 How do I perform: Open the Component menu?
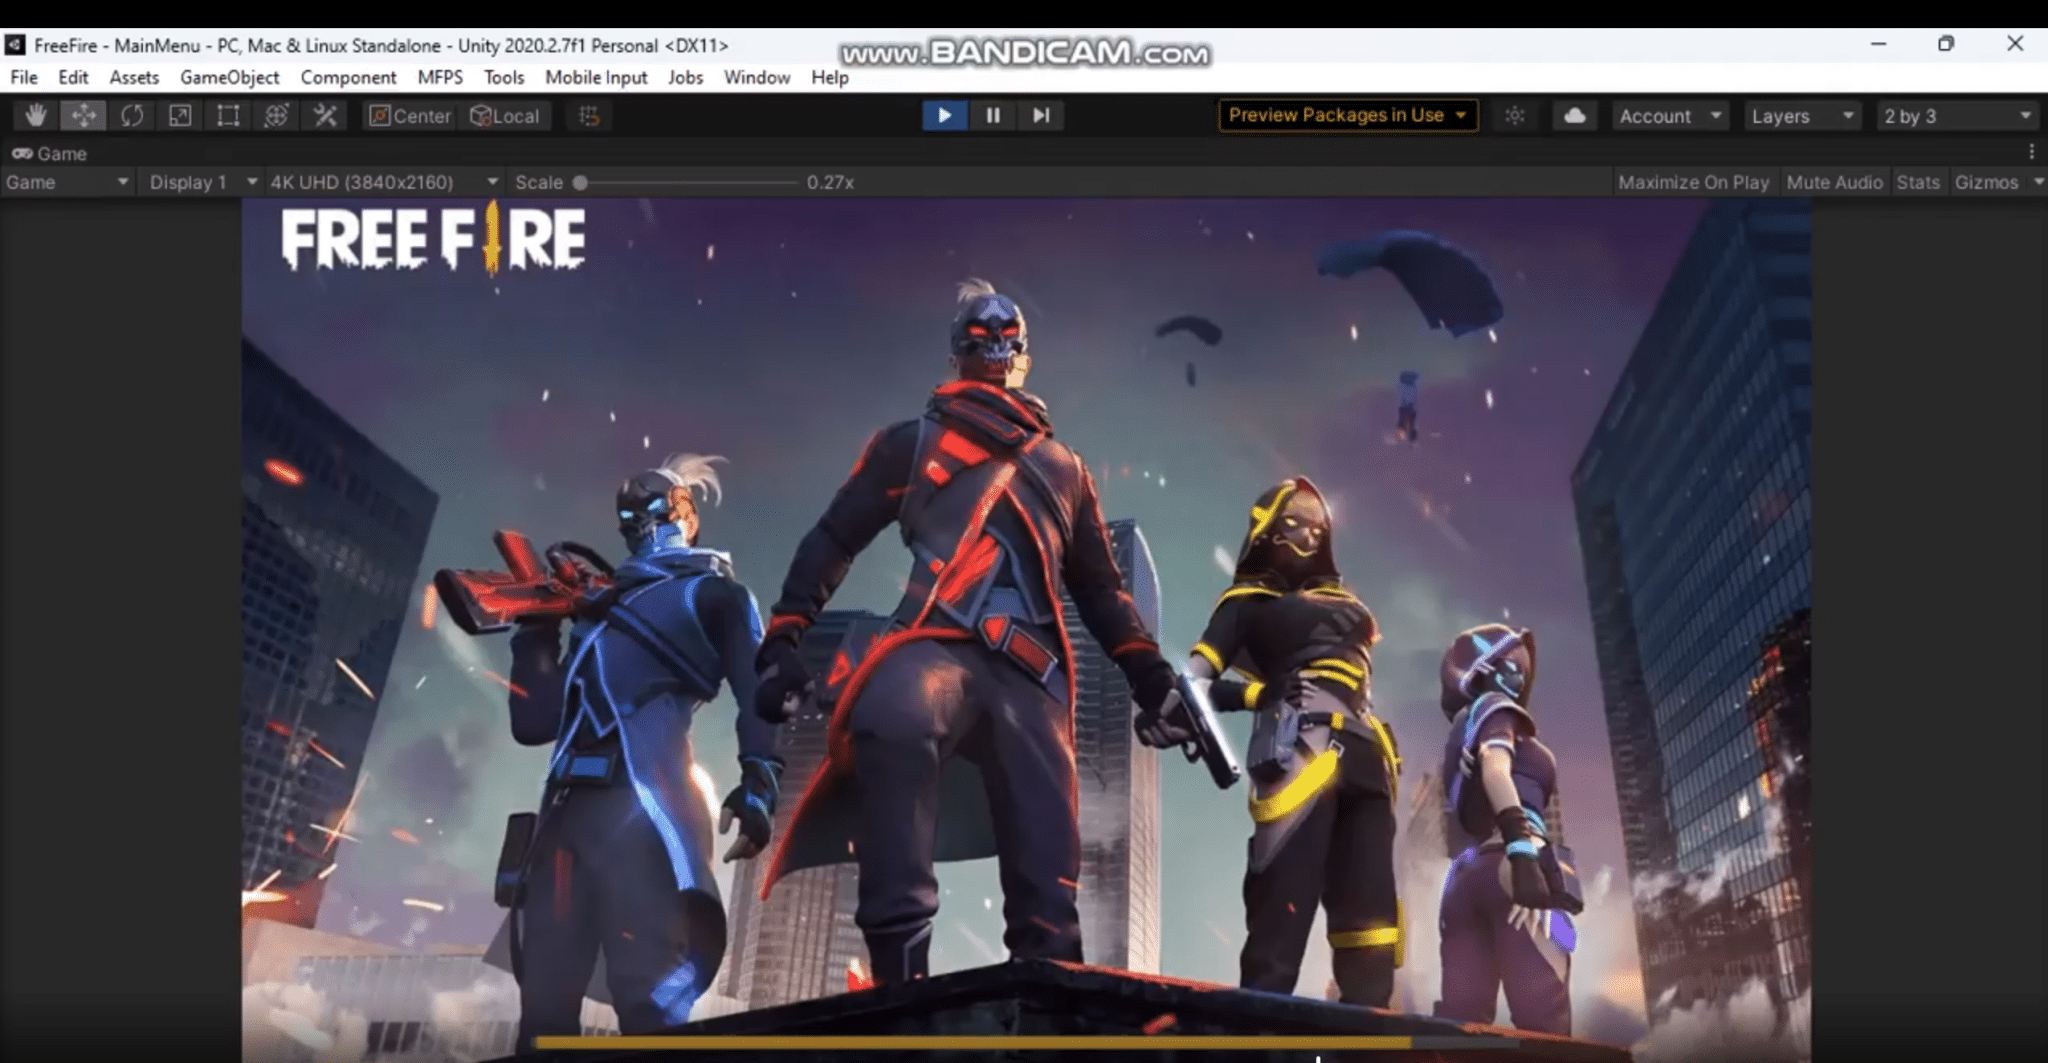pos(348,77)
